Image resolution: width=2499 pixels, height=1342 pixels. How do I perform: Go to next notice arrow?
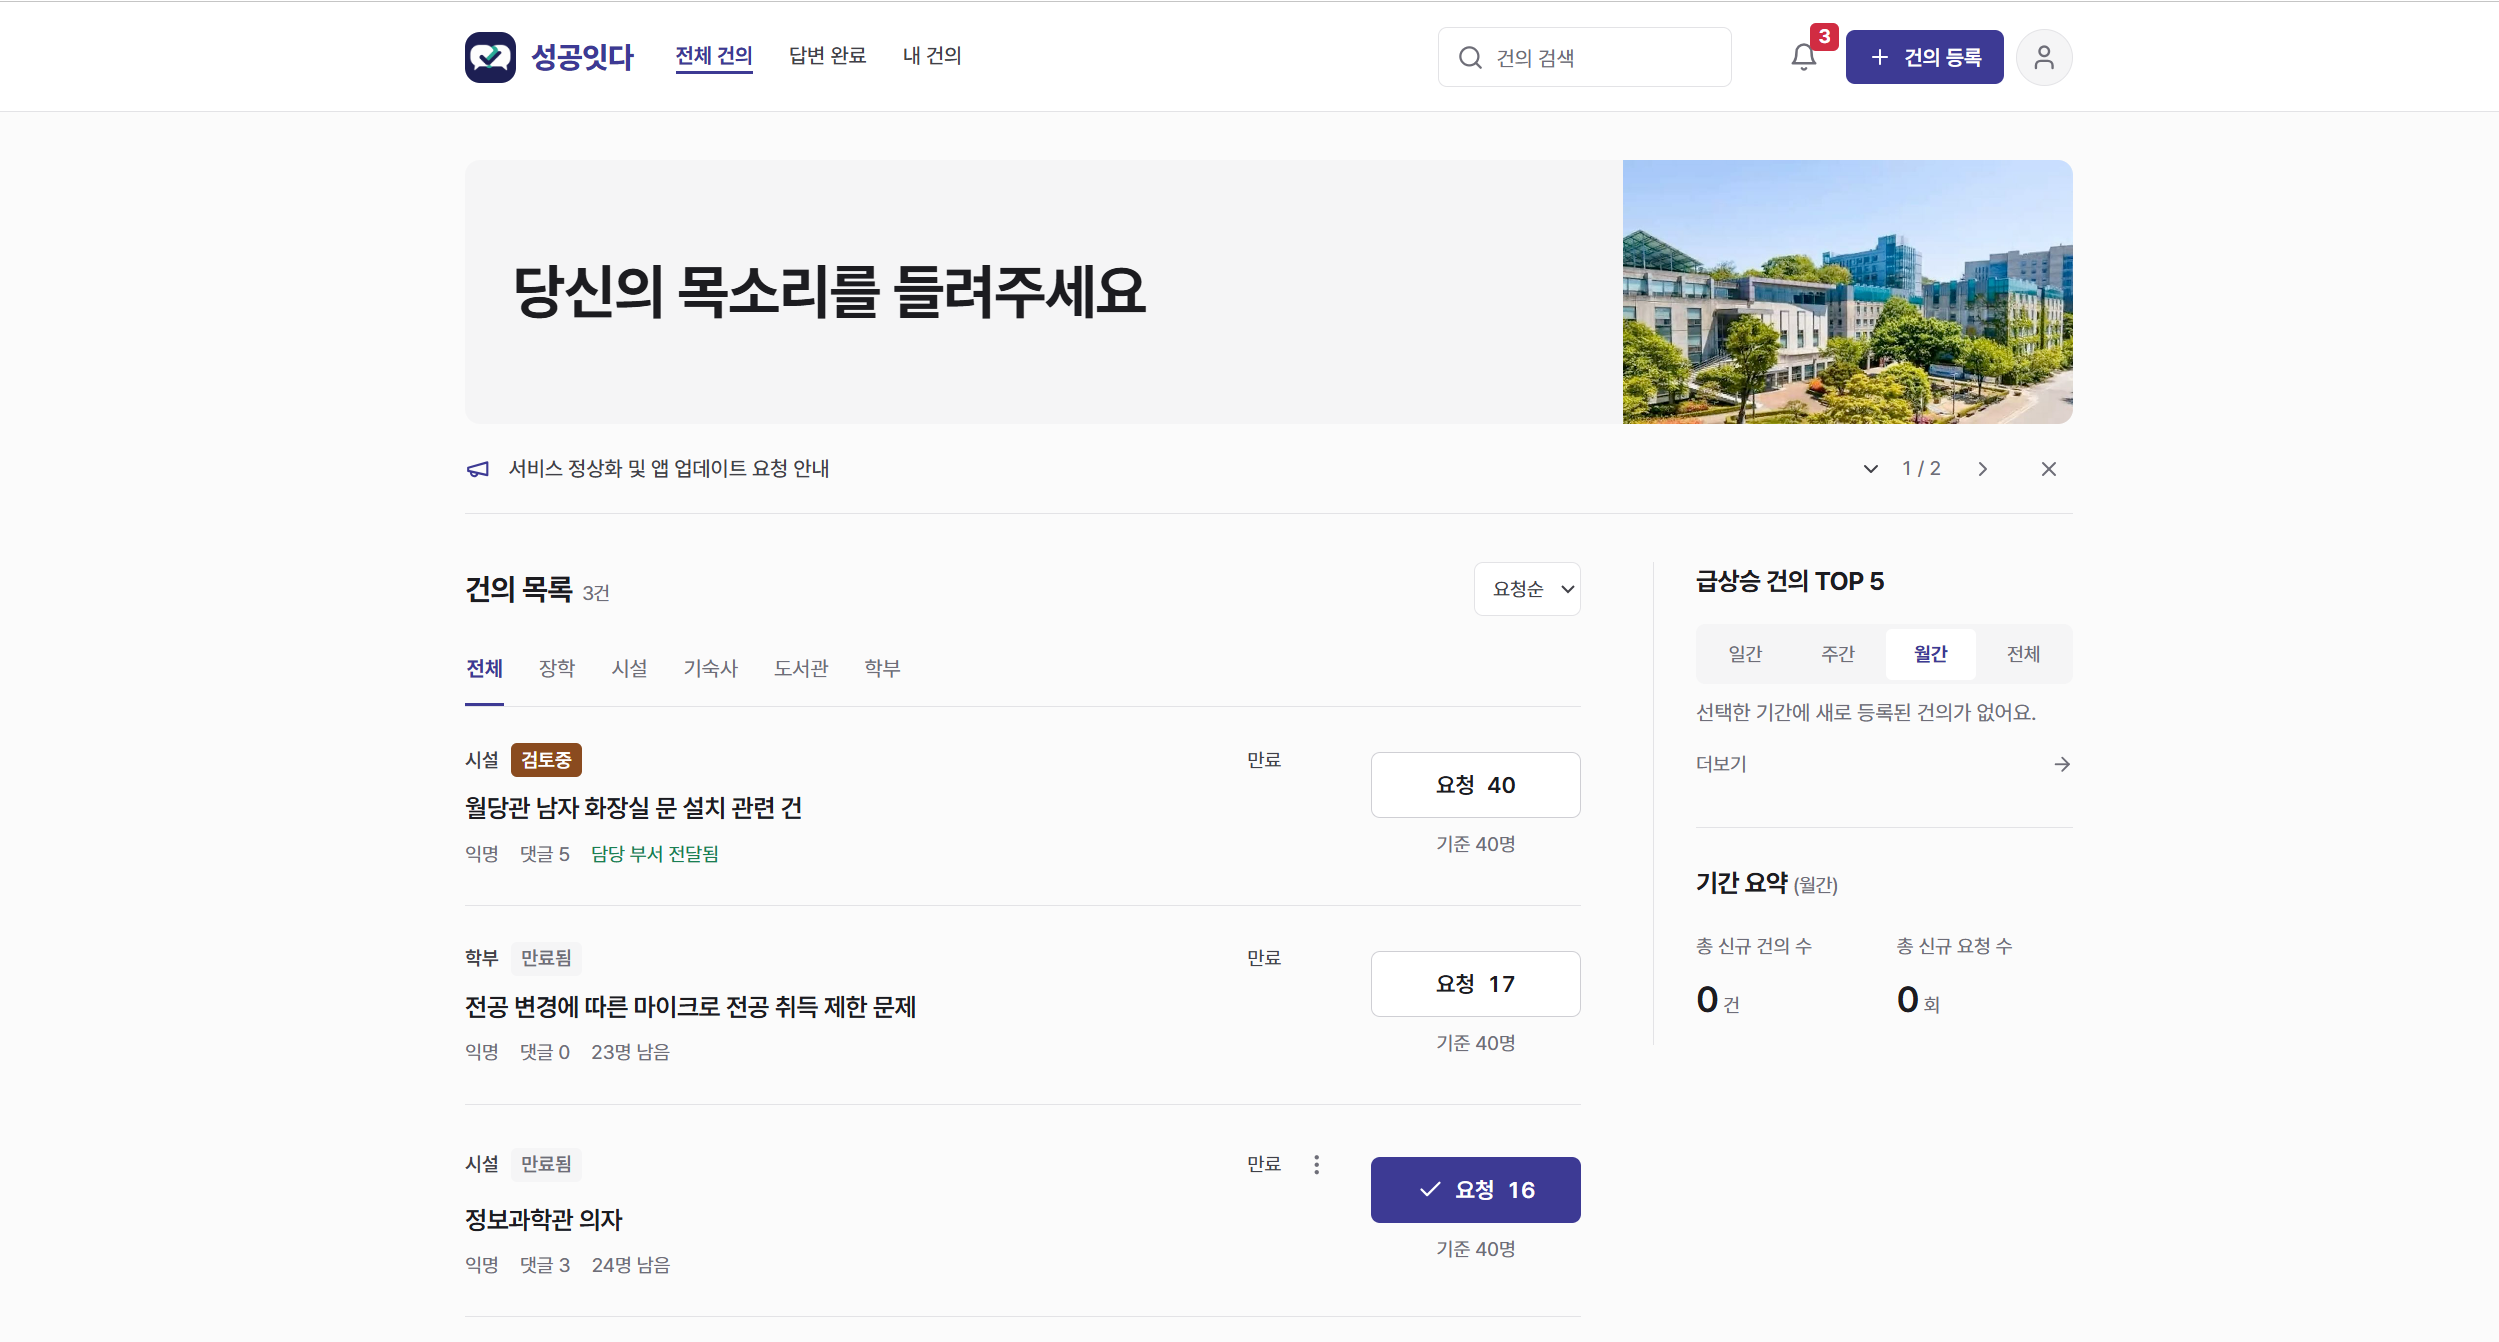click(1982, 469)
